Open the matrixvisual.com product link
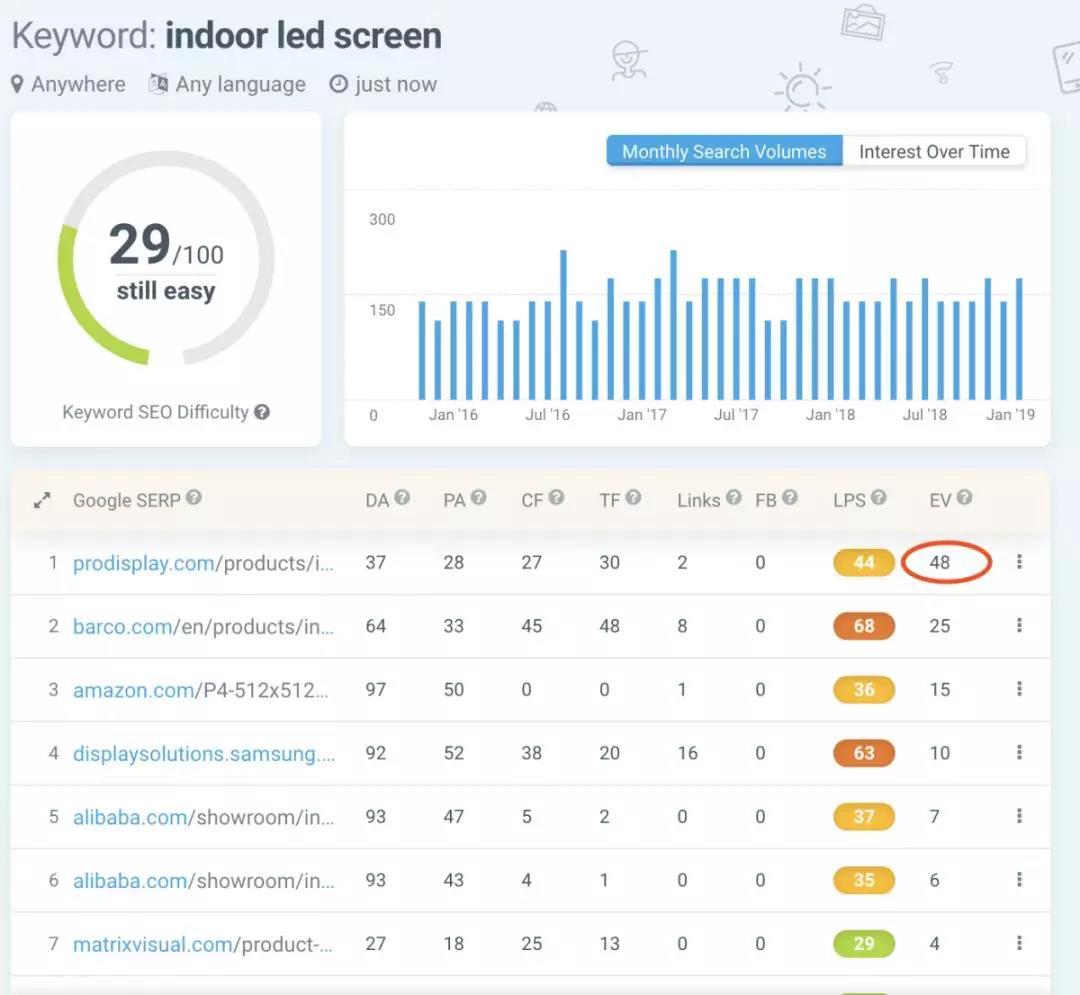The width and height of the screenshot is (1080, 995). click(x=202, y=944)
